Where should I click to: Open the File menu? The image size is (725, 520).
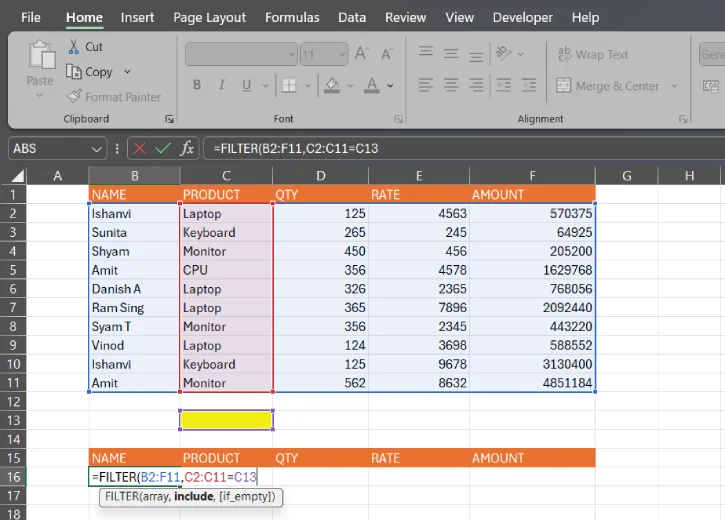coord(31,18)
